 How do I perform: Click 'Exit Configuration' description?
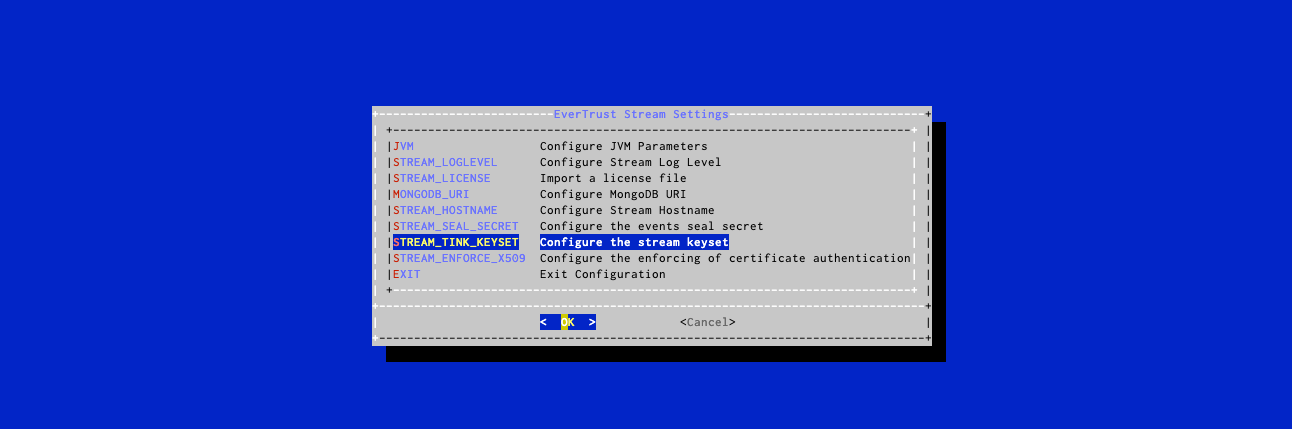pos(603,274)
